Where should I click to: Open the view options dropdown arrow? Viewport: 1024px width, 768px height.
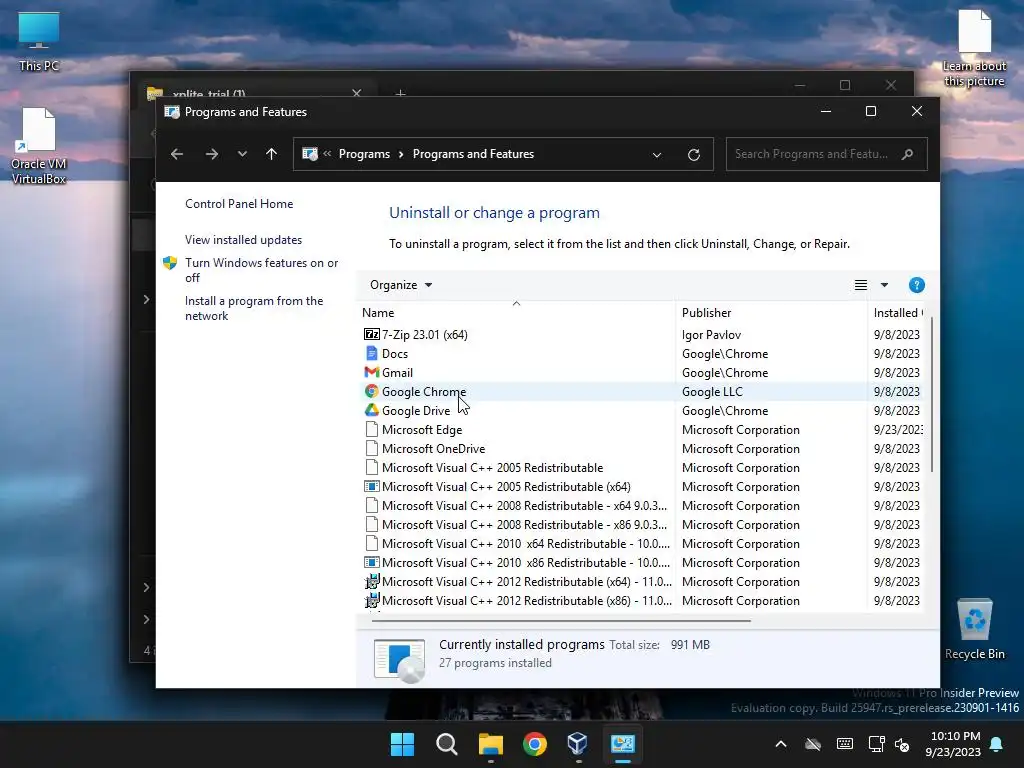(x=884, y=285)
